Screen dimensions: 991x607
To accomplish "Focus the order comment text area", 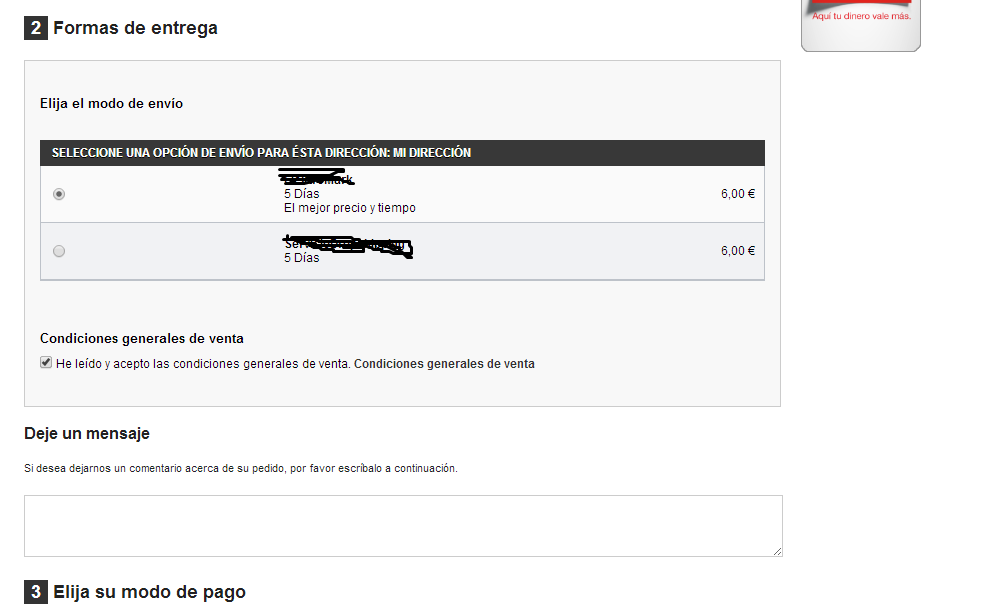I will point(403,525).
